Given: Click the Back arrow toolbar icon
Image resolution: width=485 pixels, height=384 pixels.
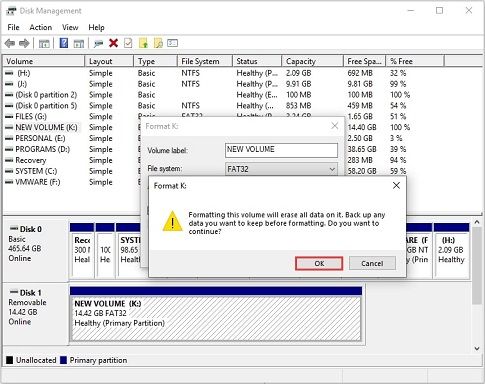Looking at the screenshot, I should (x=10, y=43).
